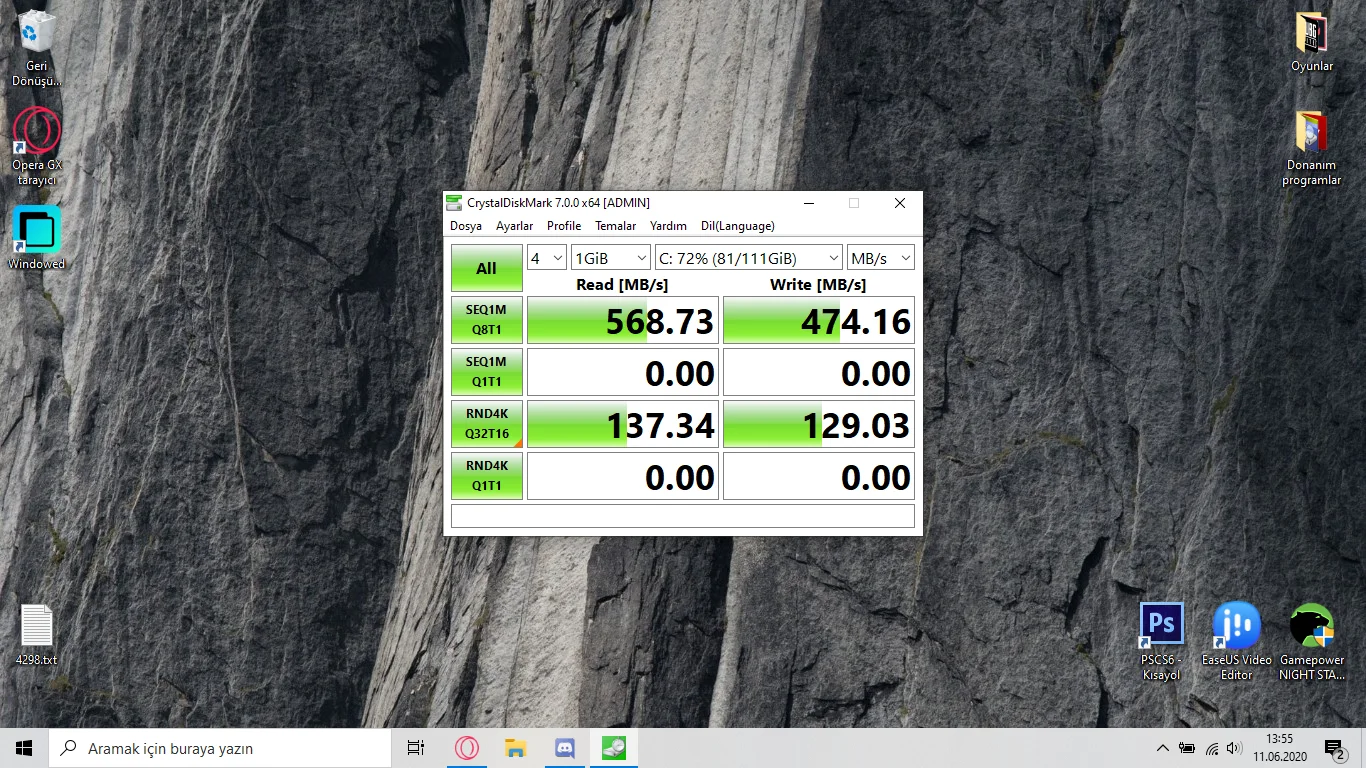
Task: Click CrystalDiskMark icon in the taskbar
Action: tap(614, 748)
